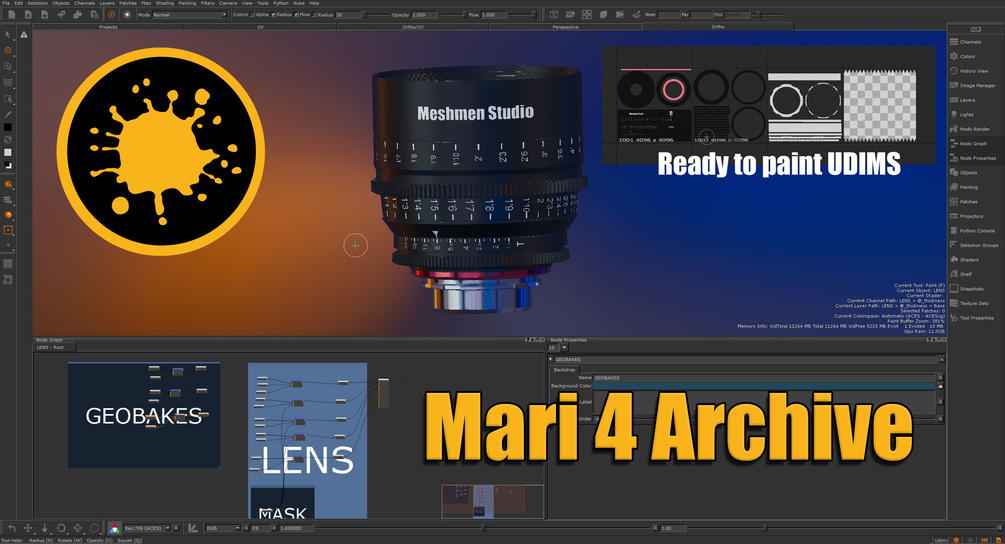Collapse the GEOBAKES node properties section

pos(551,359)
